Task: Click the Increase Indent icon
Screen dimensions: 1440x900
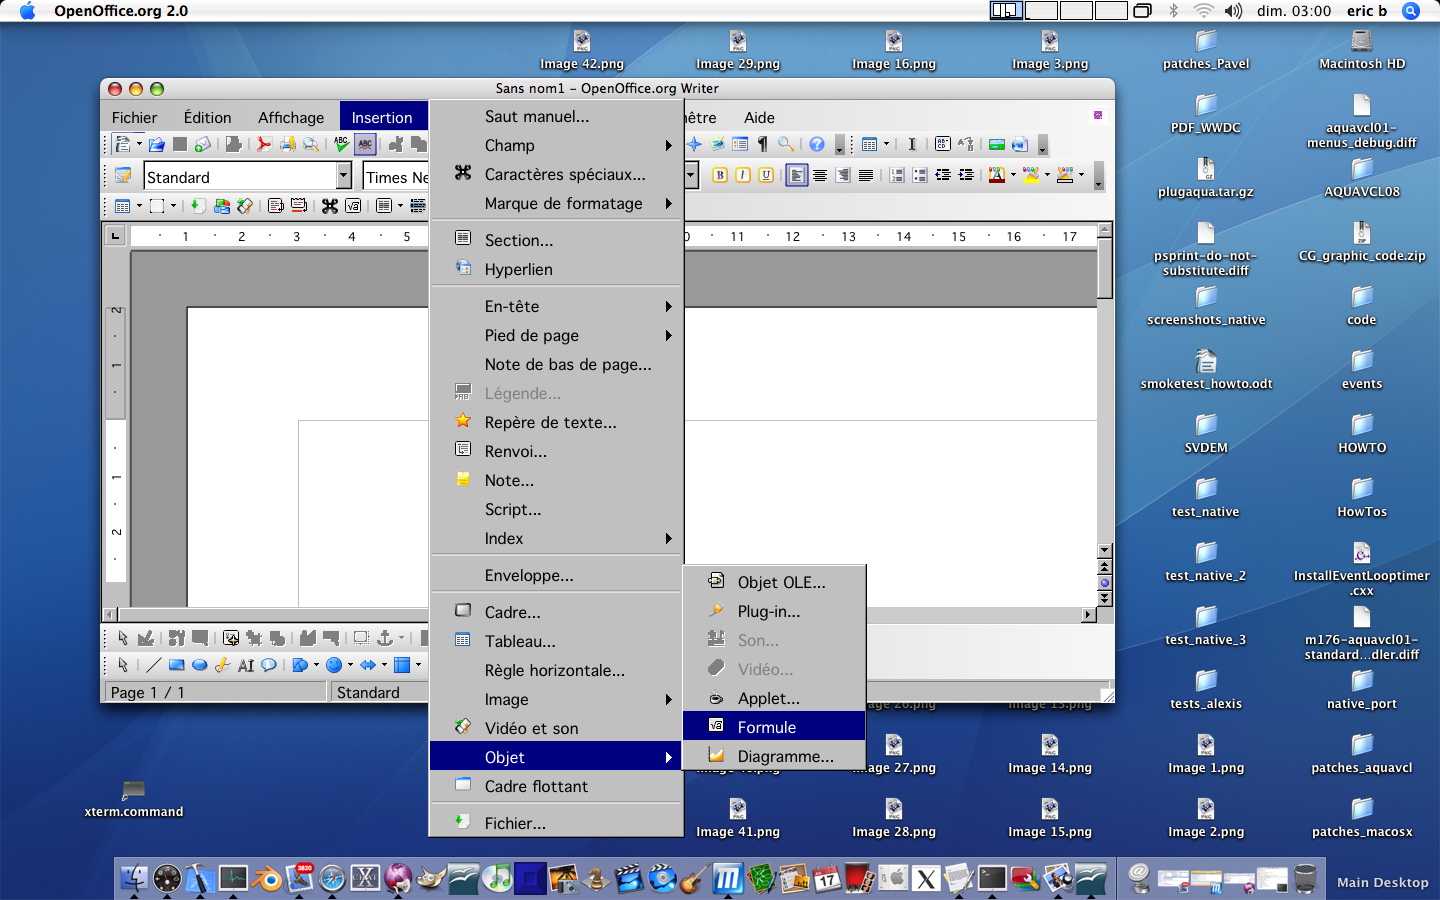Action: (x=966, y=175)
